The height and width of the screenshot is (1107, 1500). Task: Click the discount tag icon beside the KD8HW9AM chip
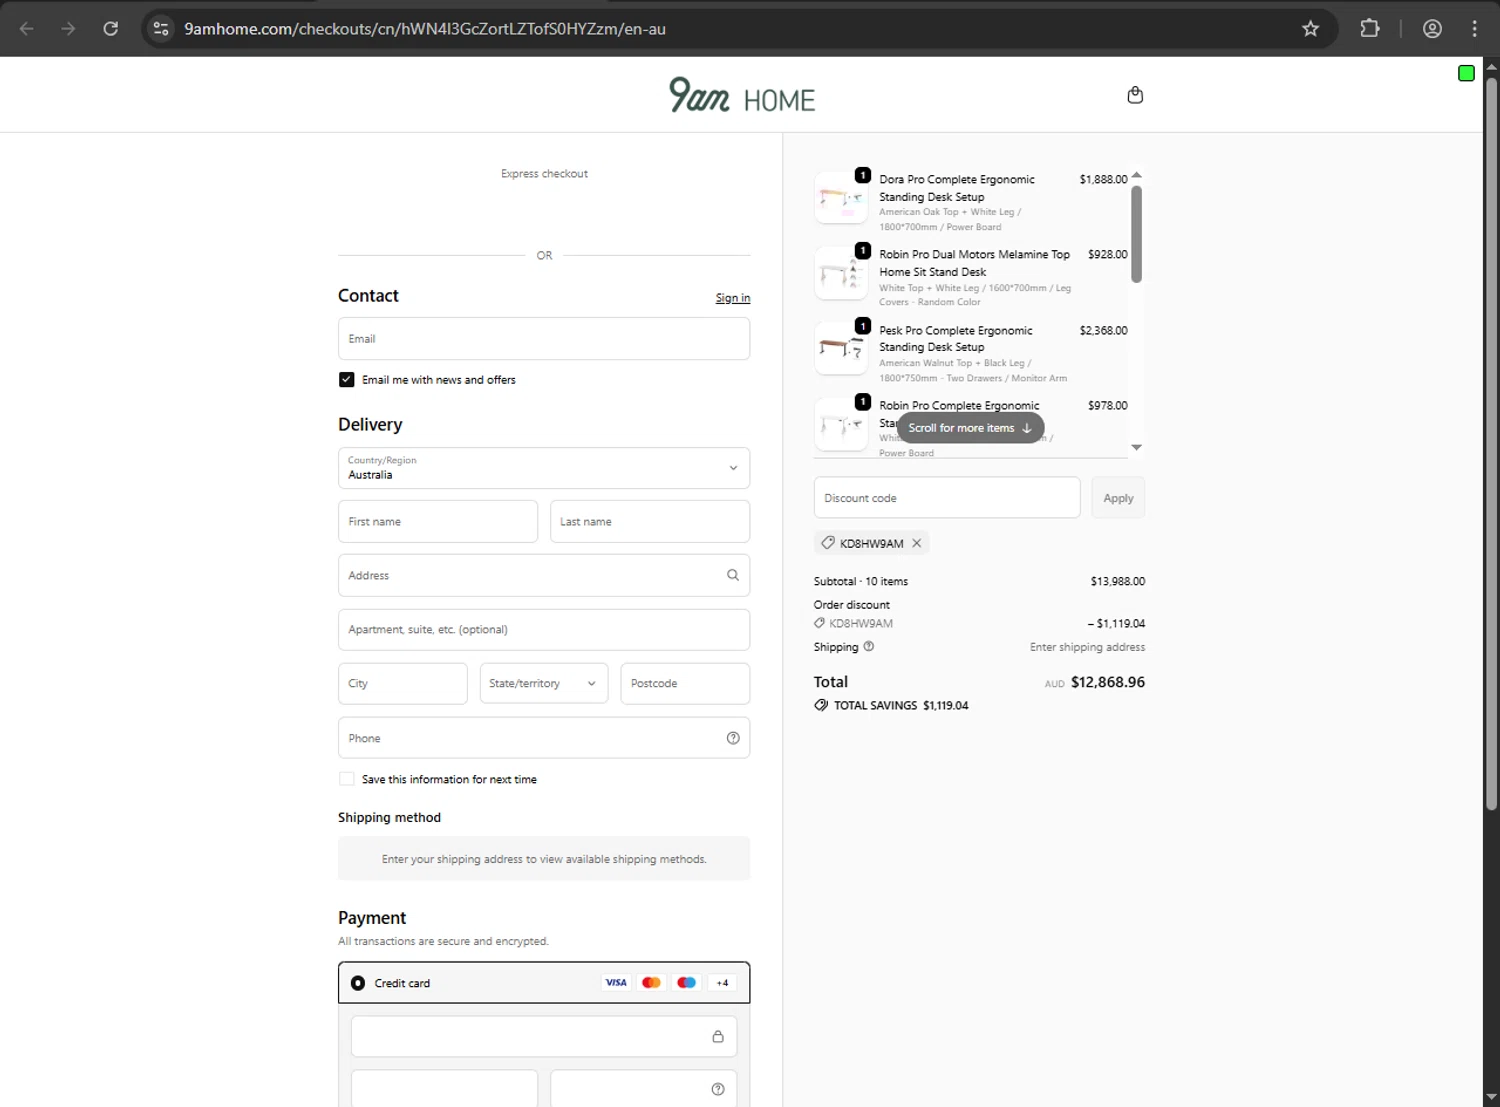(x=828, y=543)
